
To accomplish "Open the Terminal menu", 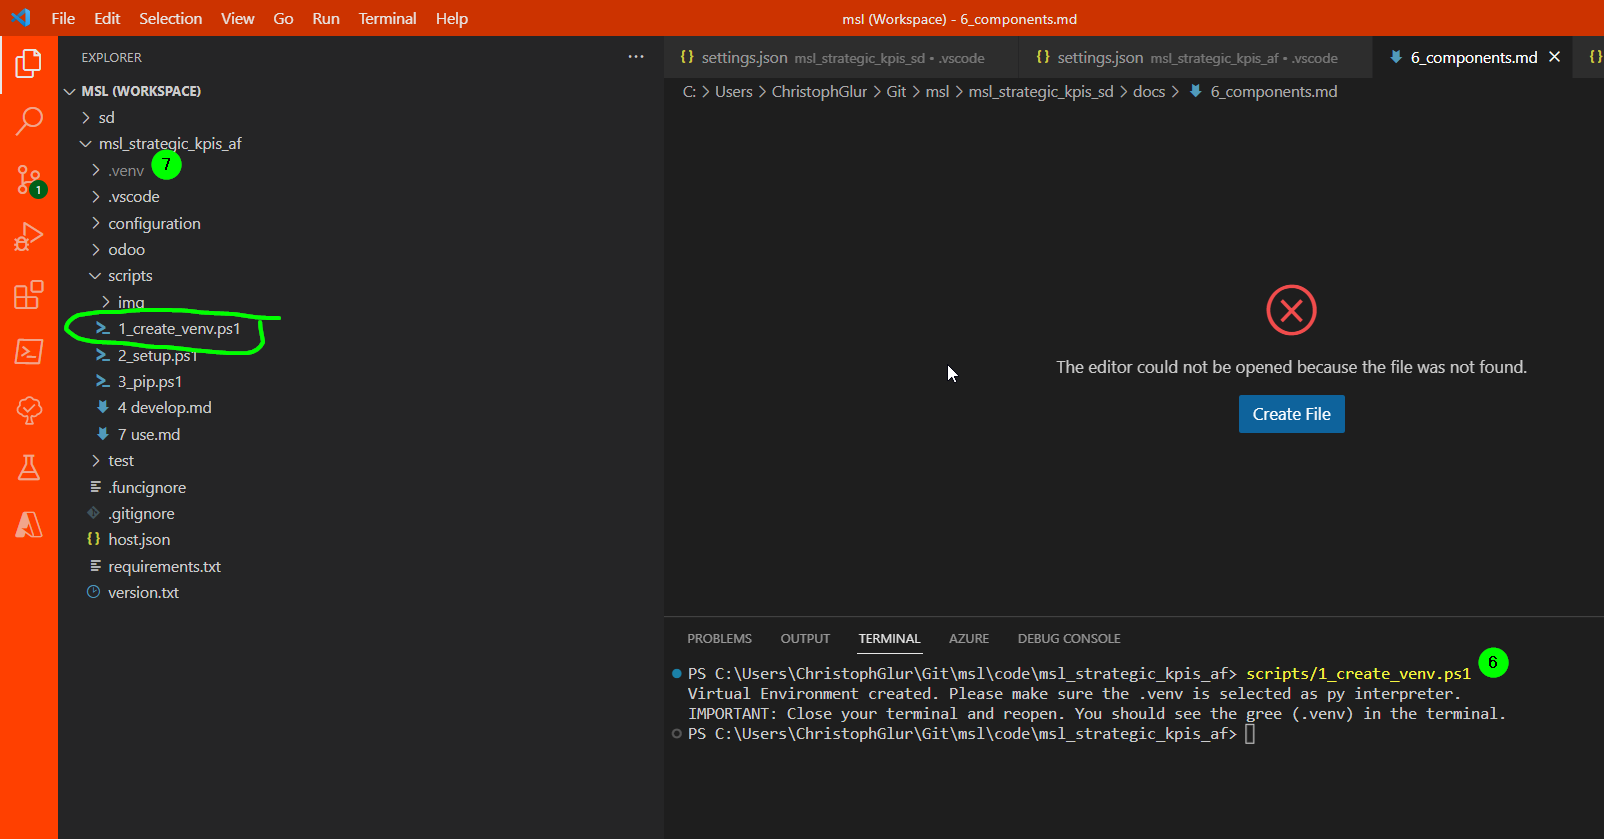I will coord(387,18).
